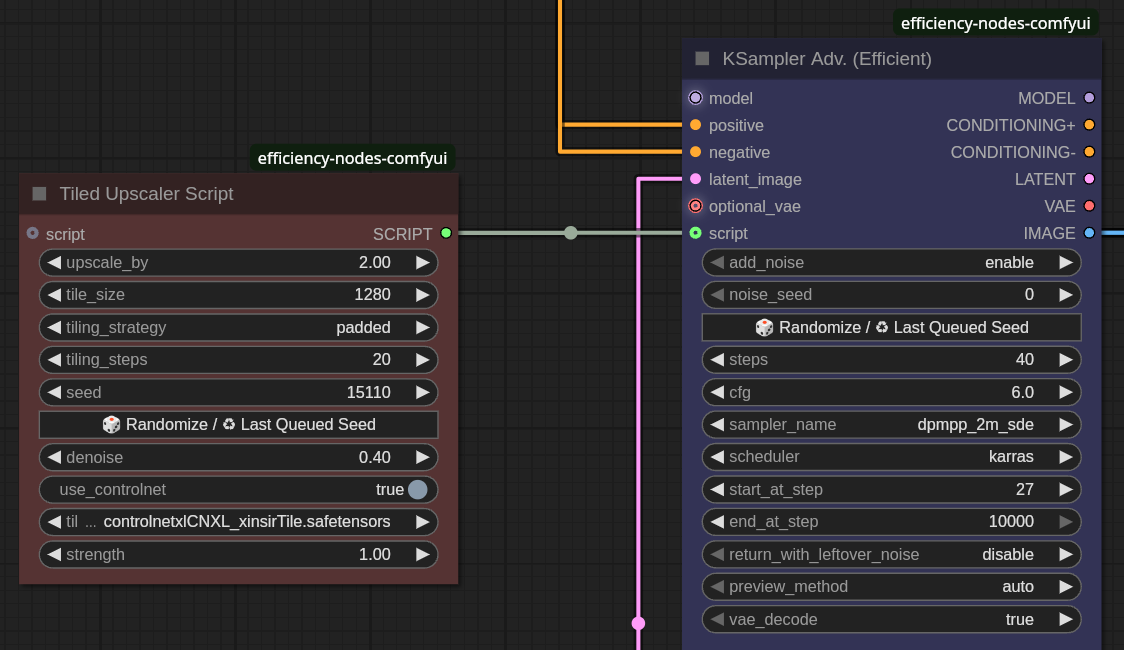The width and height of the screenshot is (1124, 650).
Task: Click Randomize seed button in KSampler
Action: (x=891, y=328)
